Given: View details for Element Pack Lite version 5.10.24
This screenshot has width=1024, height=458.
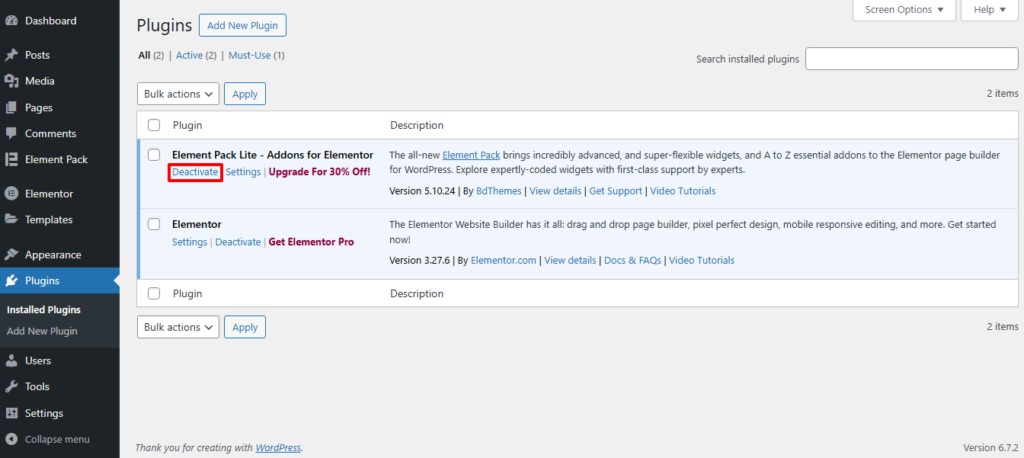Looking at the screenshot, I should click(555, 191).
